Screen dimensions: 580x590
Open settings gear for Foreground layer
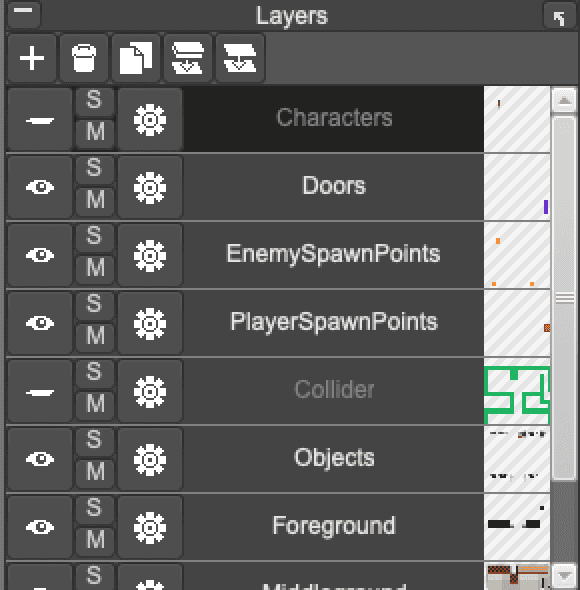tap(150, 527)
